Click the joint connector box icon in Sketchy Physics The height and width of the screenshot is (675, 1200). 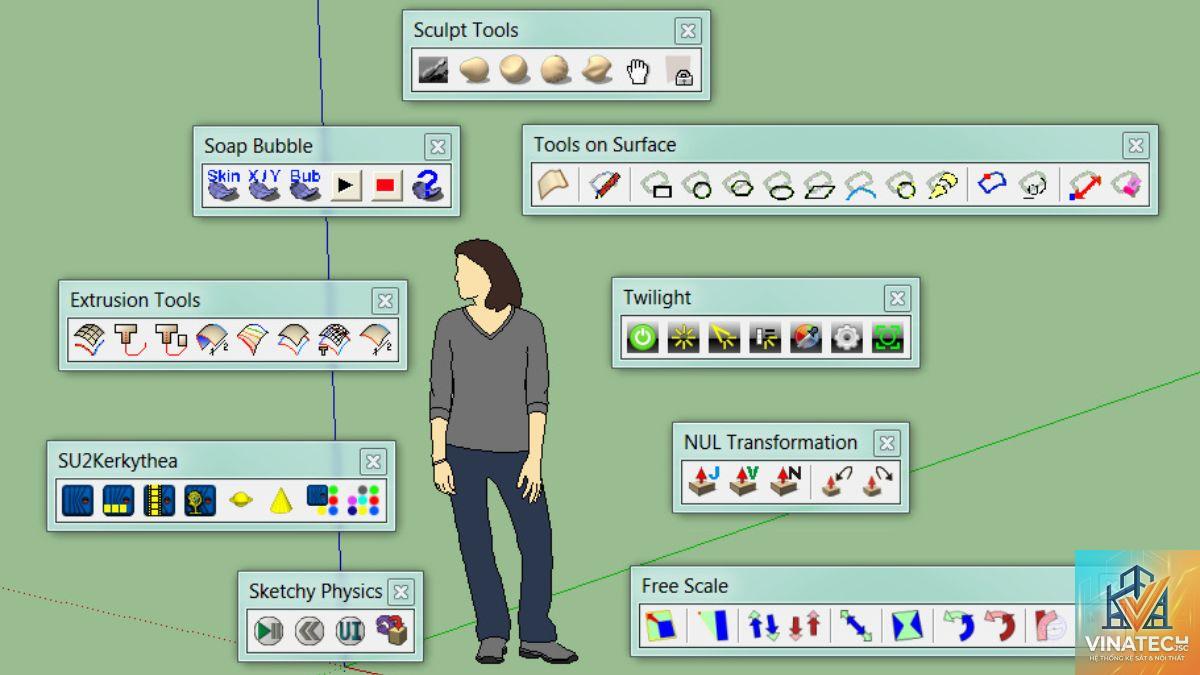392,631
